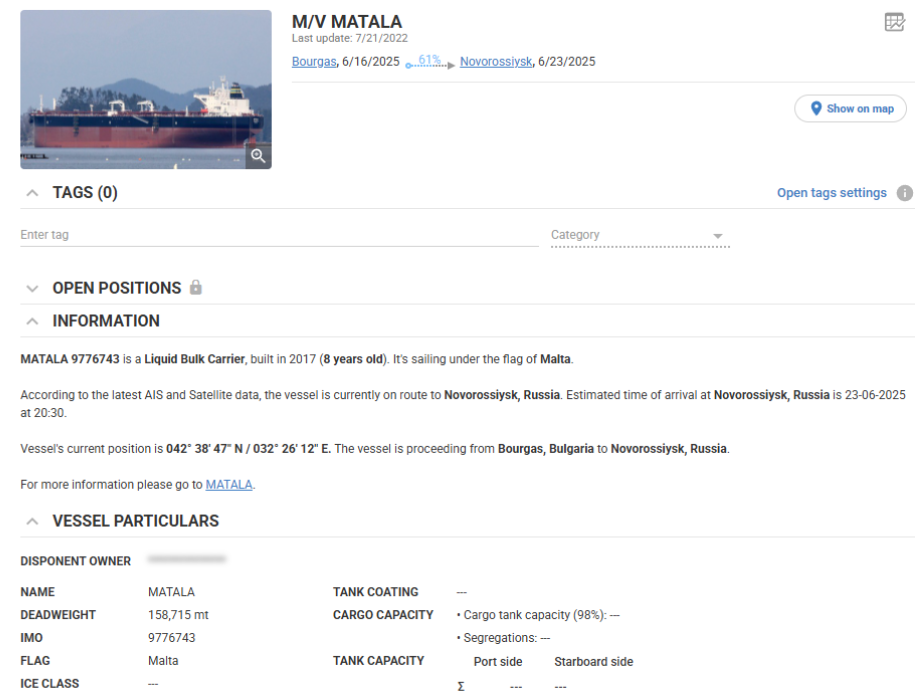The width and height of the screenshot is (920, 694).
Task: Click the Enter tag input field
Action: (x=279, y=235)
